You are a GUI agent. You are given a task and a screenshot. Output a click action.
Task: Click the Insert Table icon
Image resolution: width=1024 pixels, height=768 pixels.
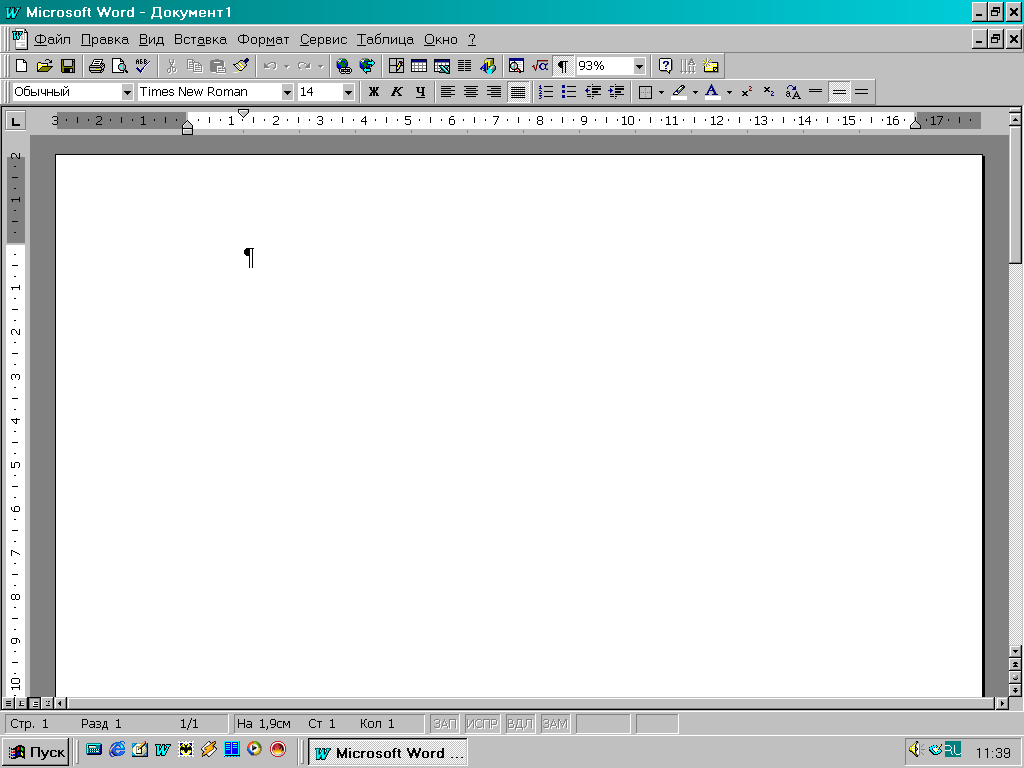pos(419,66)
